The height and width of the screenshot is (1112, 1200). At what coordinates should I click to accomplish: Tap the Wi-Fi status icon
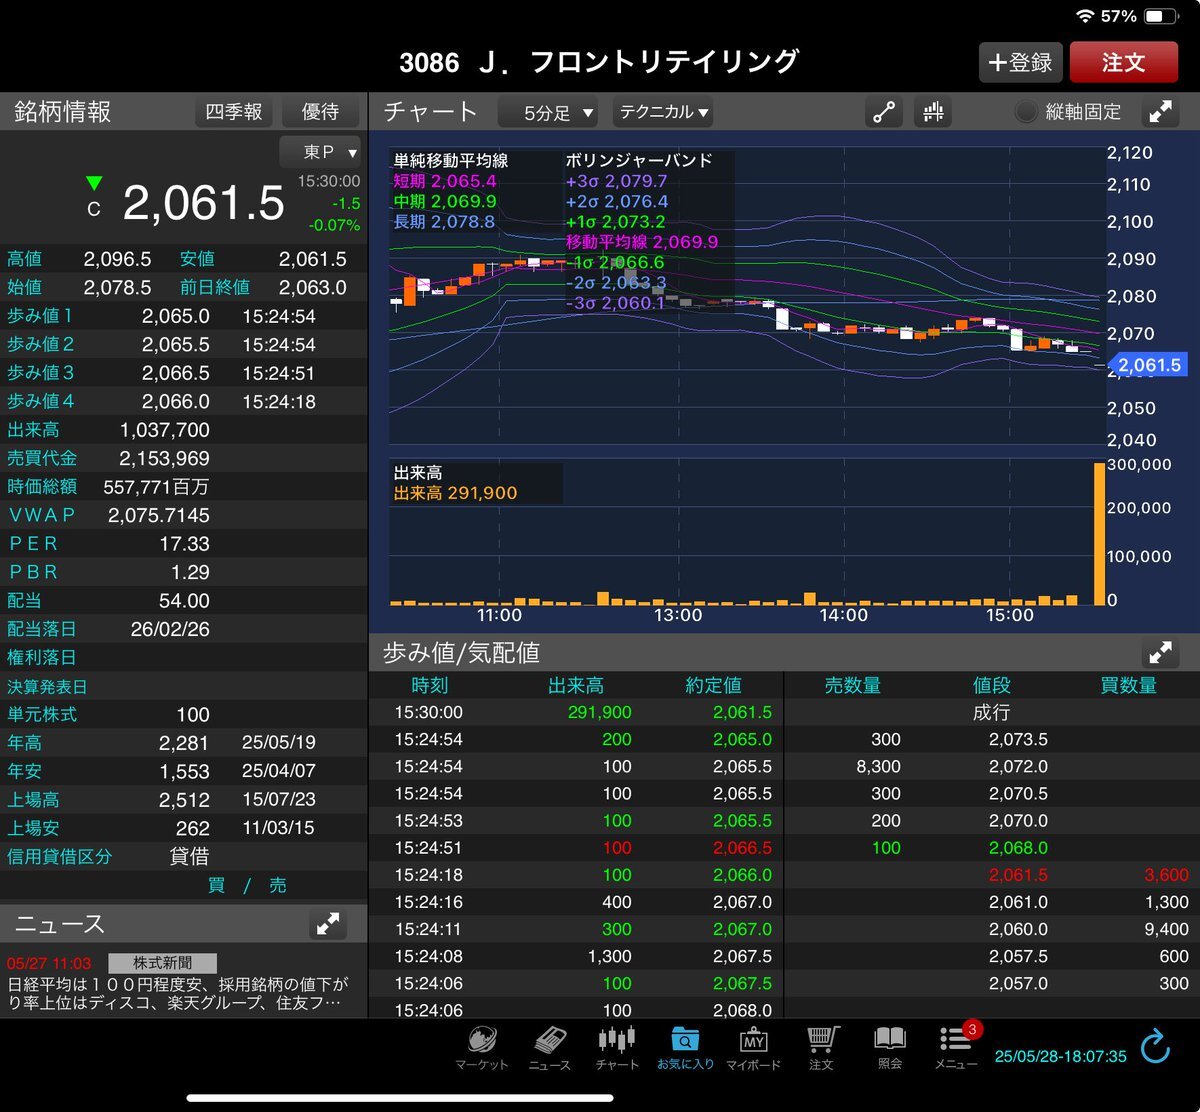click(x=1085, y=17)
